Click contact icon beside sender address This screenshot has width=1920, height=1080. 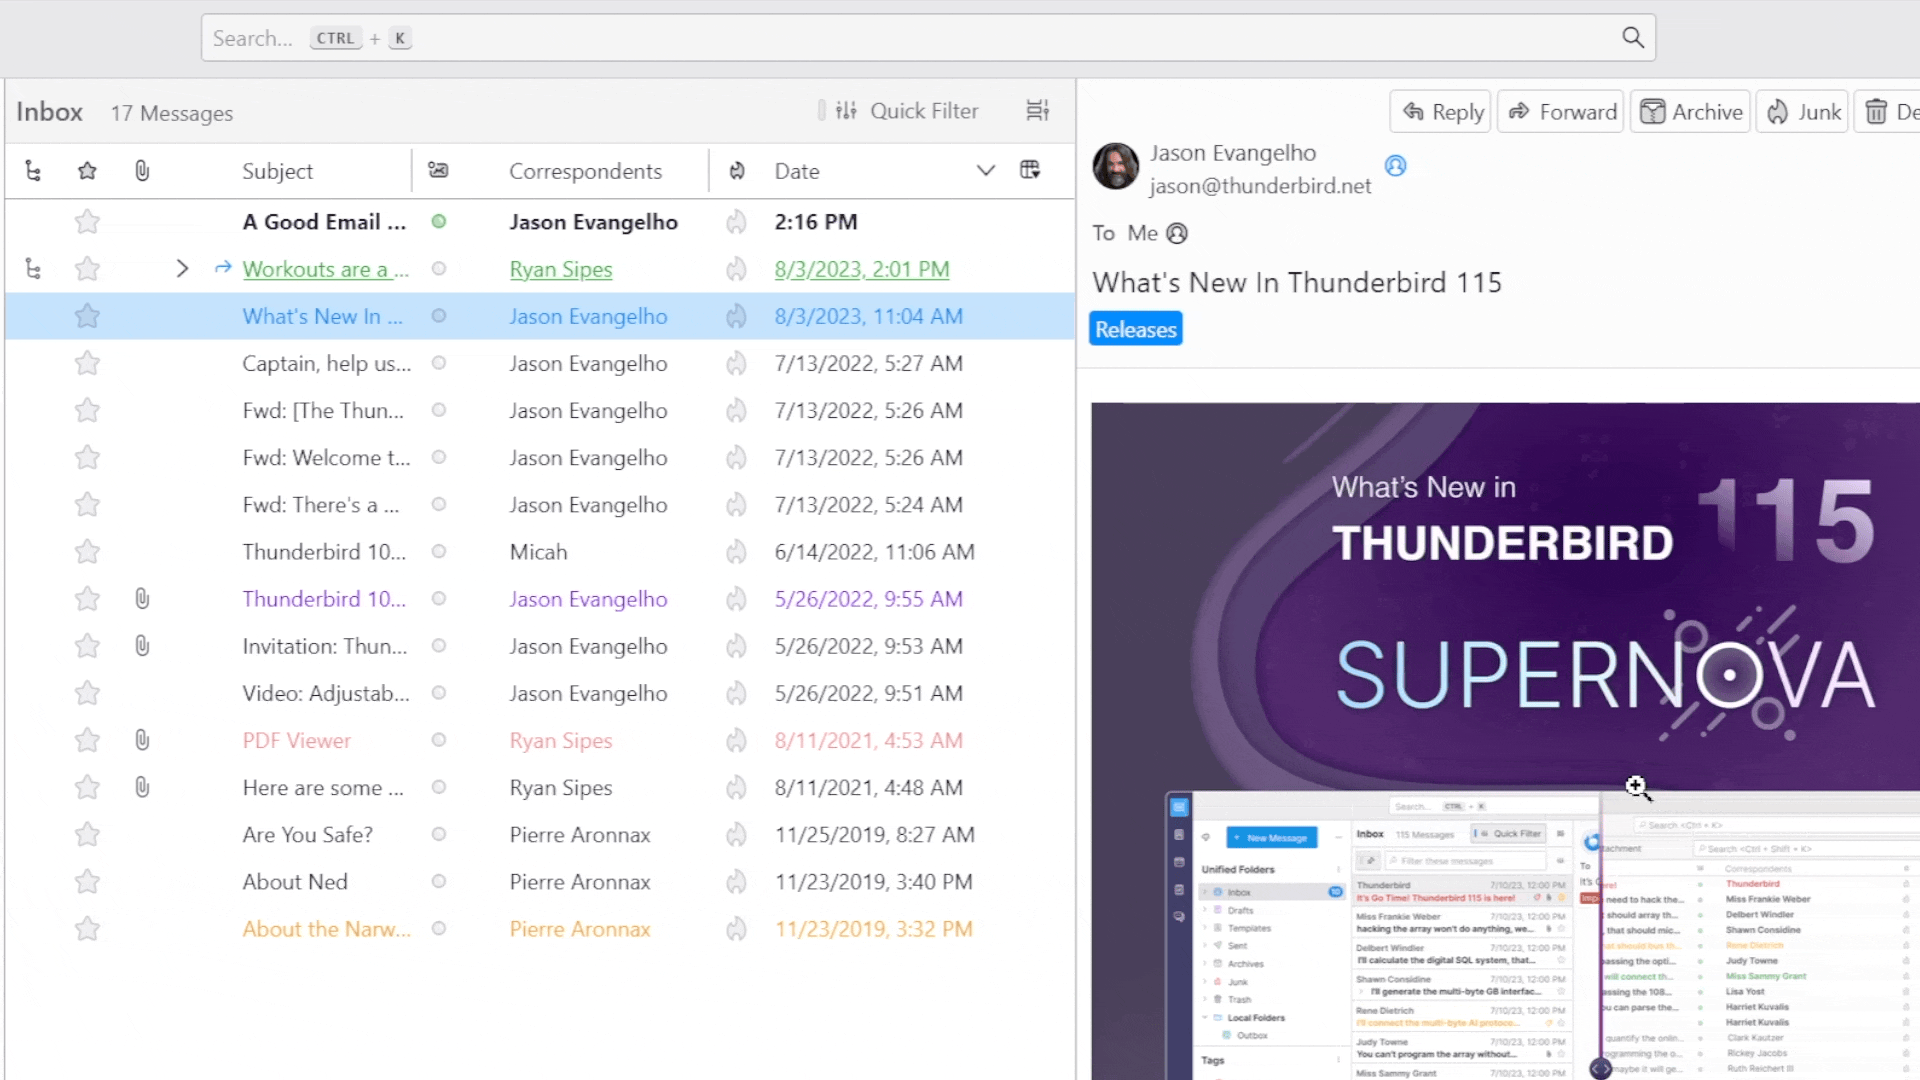tap(1396, 166)
